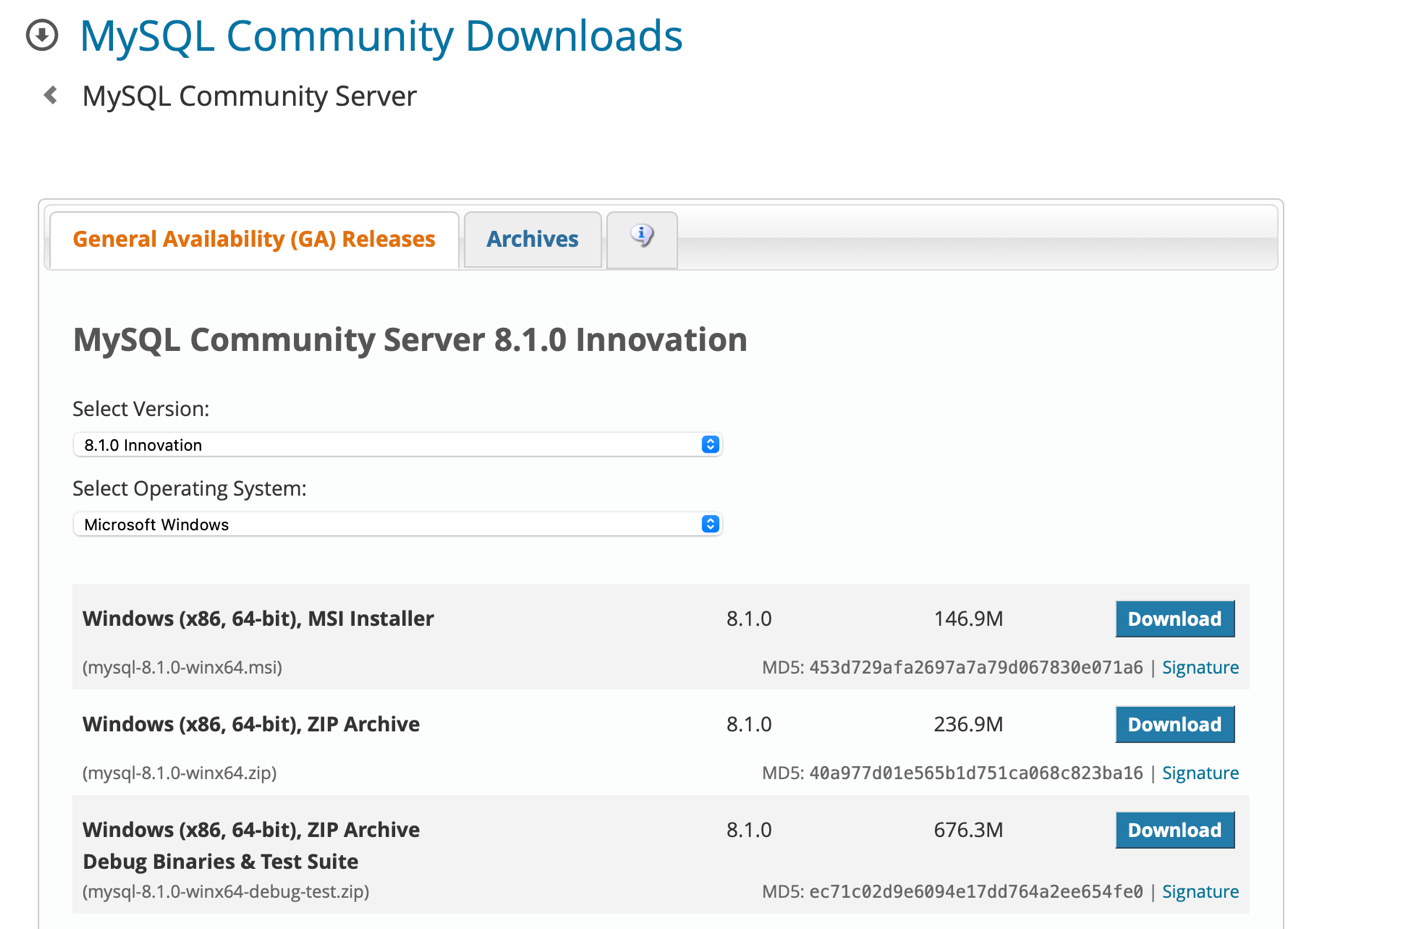Click the 'MySQL Community Server 8.1.0 Innovation' heading

410,340
